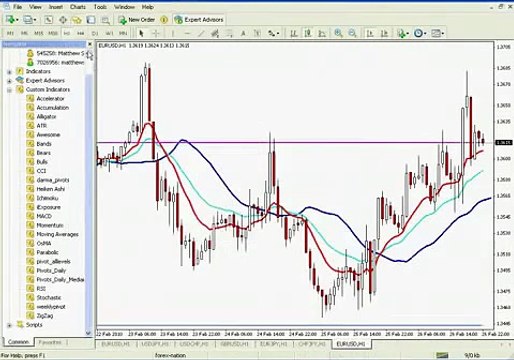Open the indicators list dropdown arrow
The width and height of the screenshot is (514, 360).
pos(408,34)
